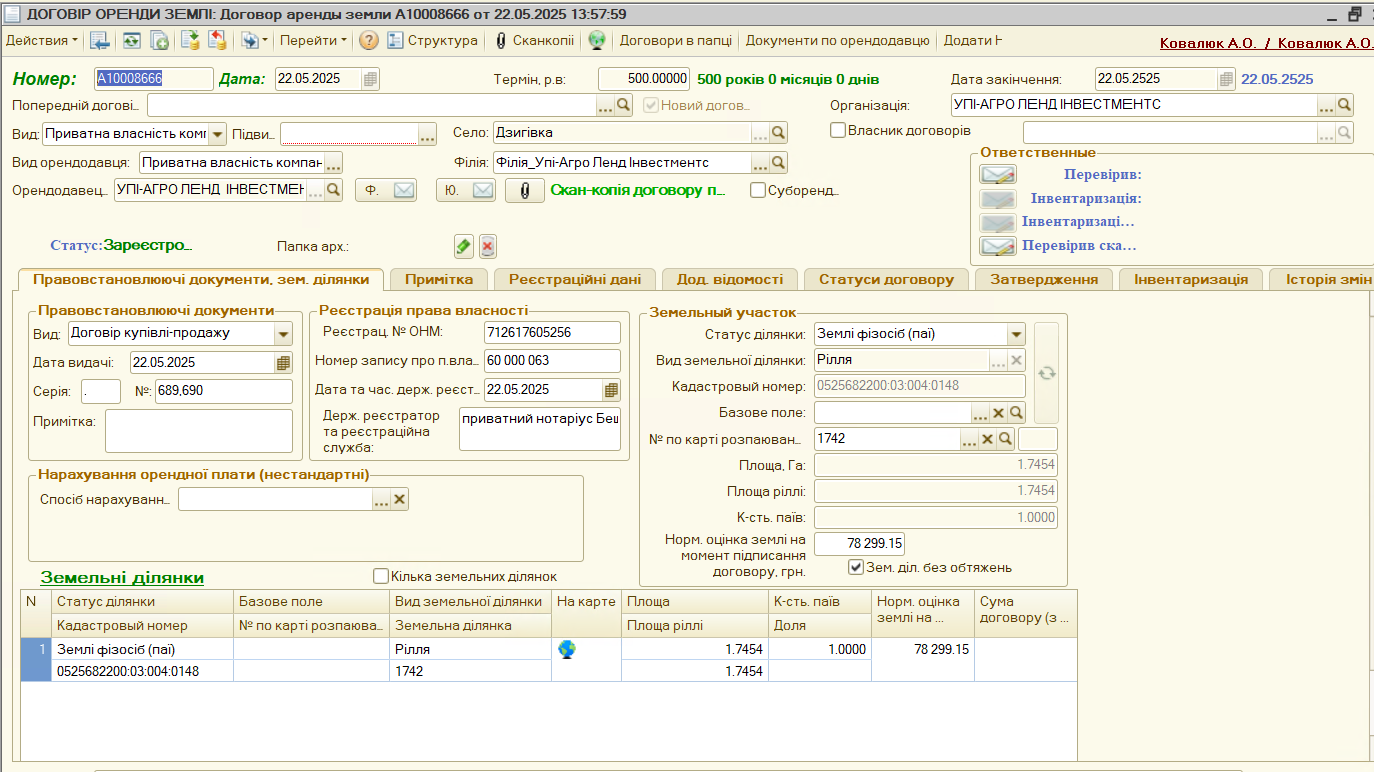Open Сканкопії paperclip toolbar item
The height and width of the screenshot is (772, 1374).
[534, 40]
